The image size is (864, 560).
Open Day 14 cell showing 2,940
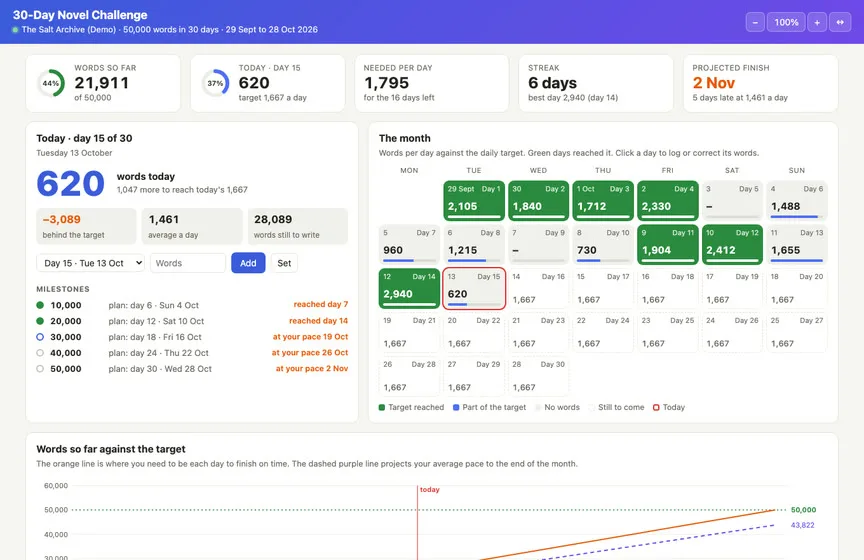409,288
